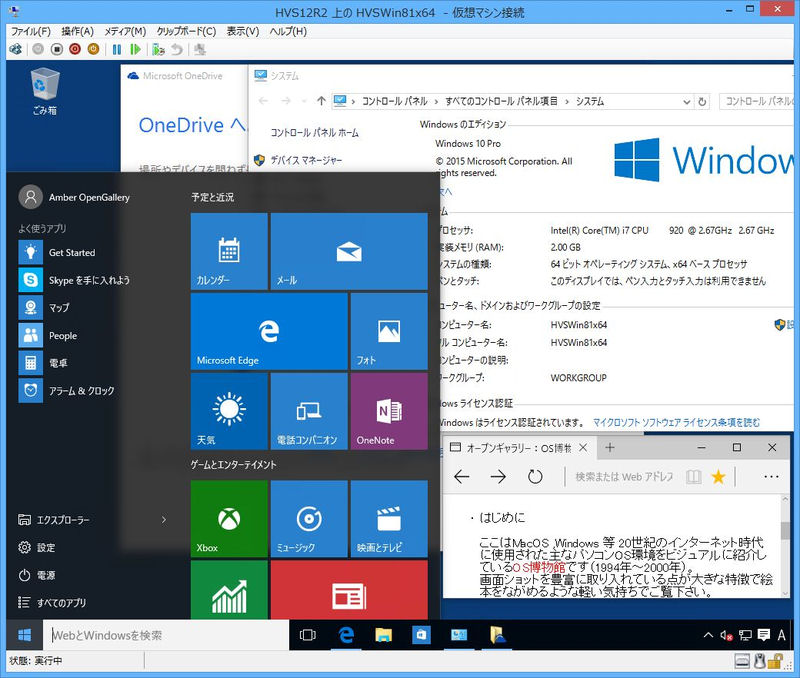Click the WebとWindowsを検索 search box
This screenshot has width=800, height=678.
click(x=166, y=635)
